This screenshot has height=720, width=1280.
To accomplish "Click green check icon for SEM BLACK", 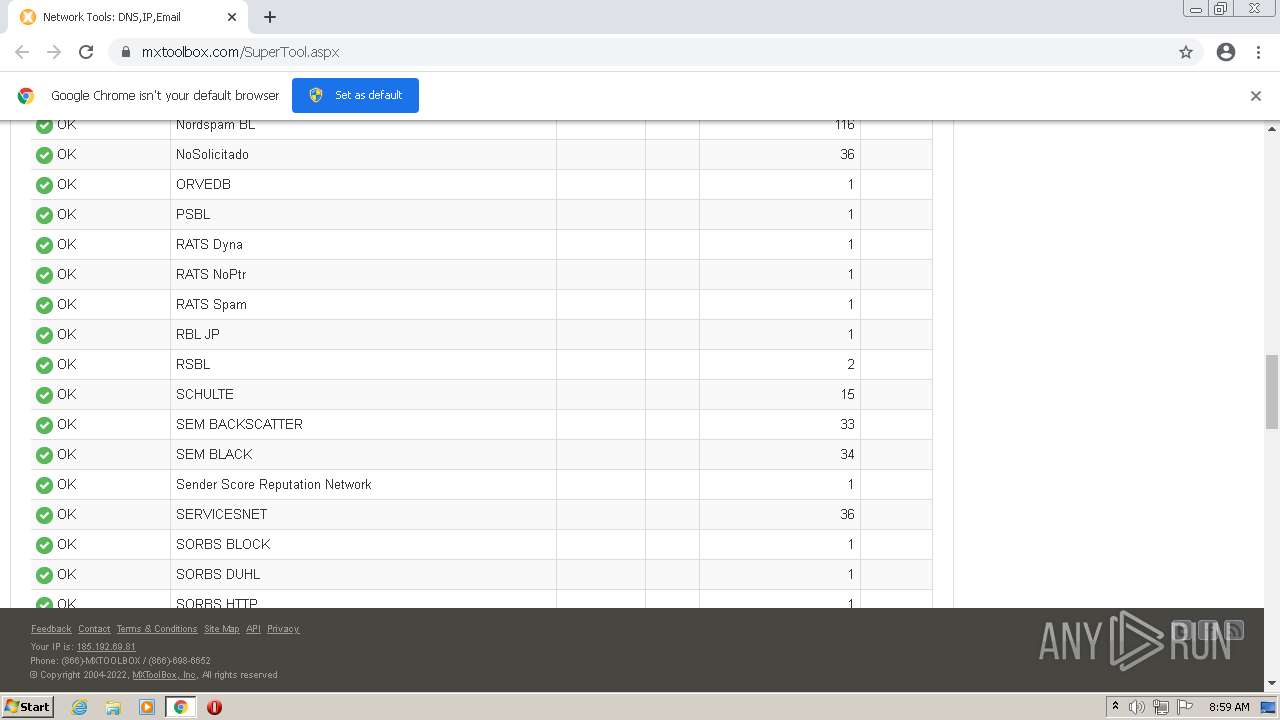I will click(x=44, y=455).
